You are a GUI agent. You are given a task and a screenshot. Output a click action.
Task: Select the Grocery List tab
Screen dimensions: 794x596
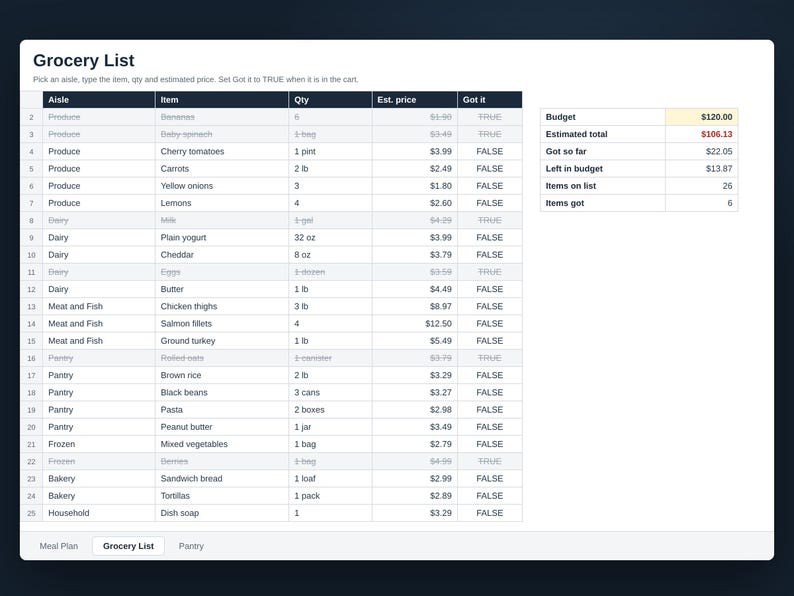(x=128, y=546)
